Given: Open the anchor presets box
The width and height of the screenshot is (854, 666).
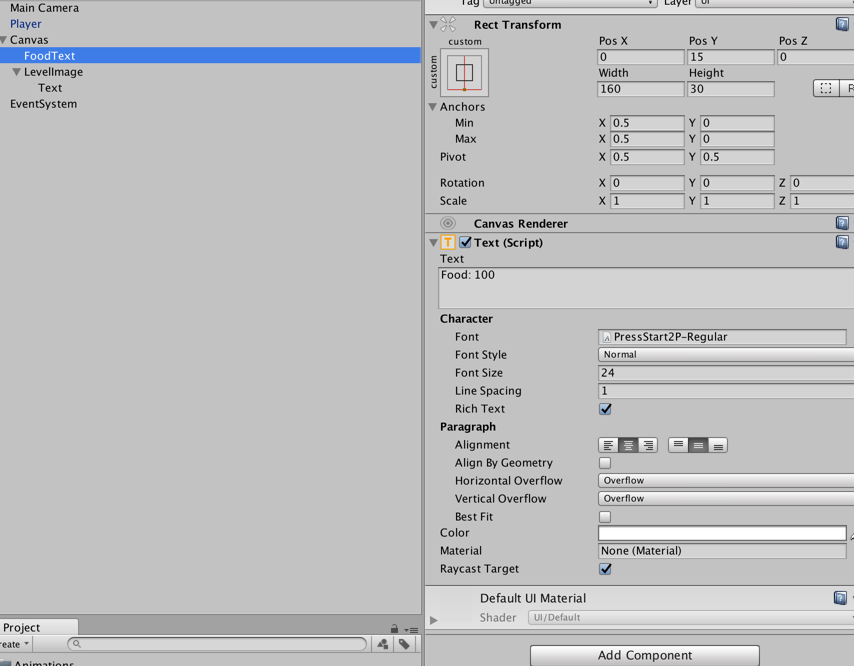Looking at the screenshot, I should [464, 72].
